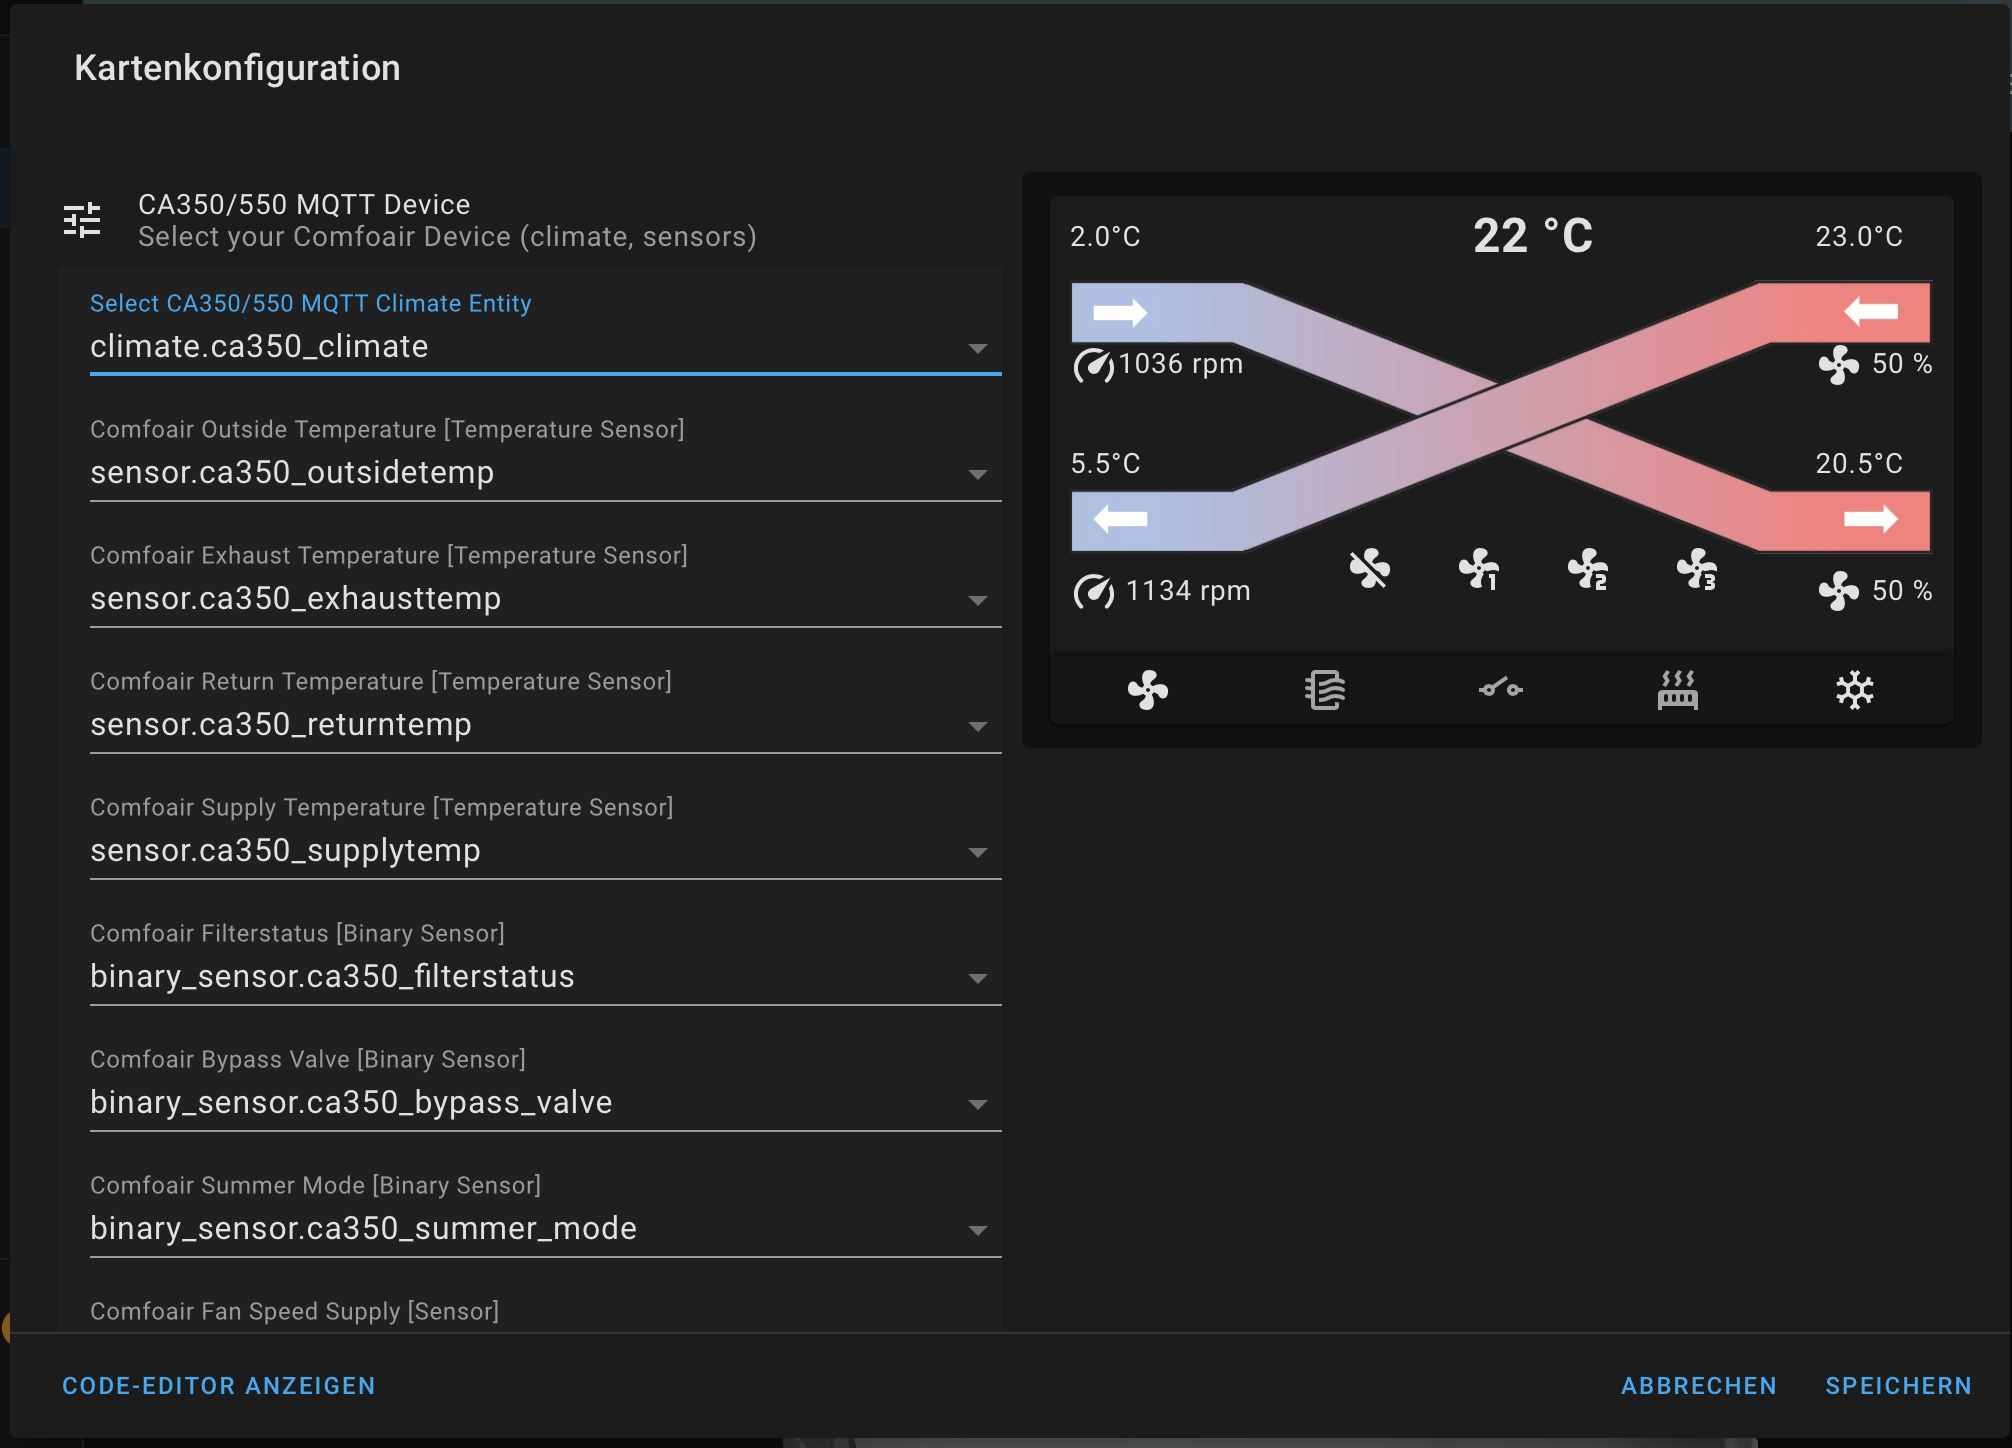The image size is (2012, 1448).
Task: Open the Filterstatus binary sensor dropdown
Action: (977, 978)
